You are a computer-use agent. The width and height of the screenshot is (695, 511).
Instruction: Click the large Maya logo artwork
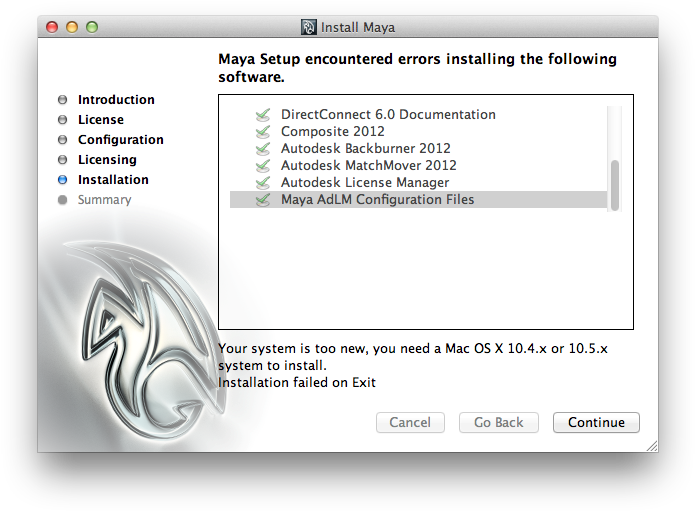pos(144,339)
